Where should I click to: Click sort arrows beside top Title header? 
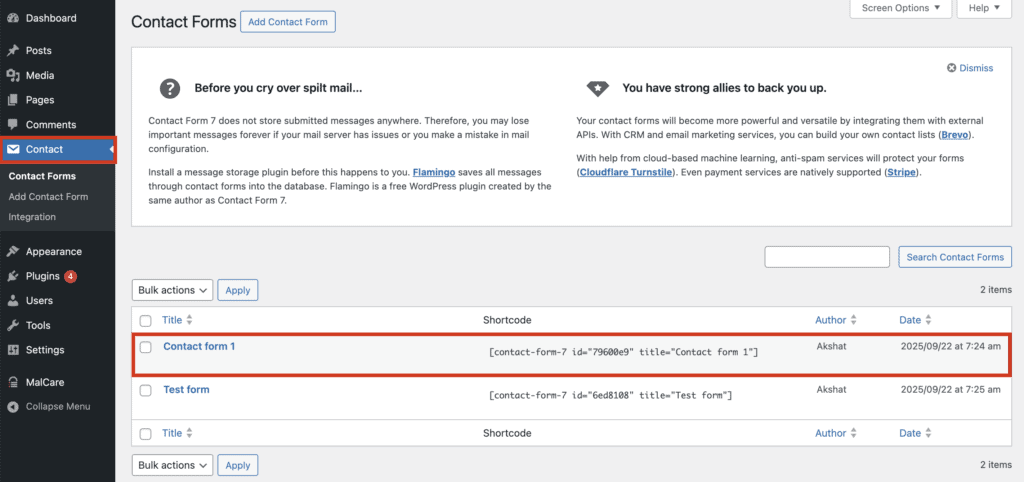[189, 321]
